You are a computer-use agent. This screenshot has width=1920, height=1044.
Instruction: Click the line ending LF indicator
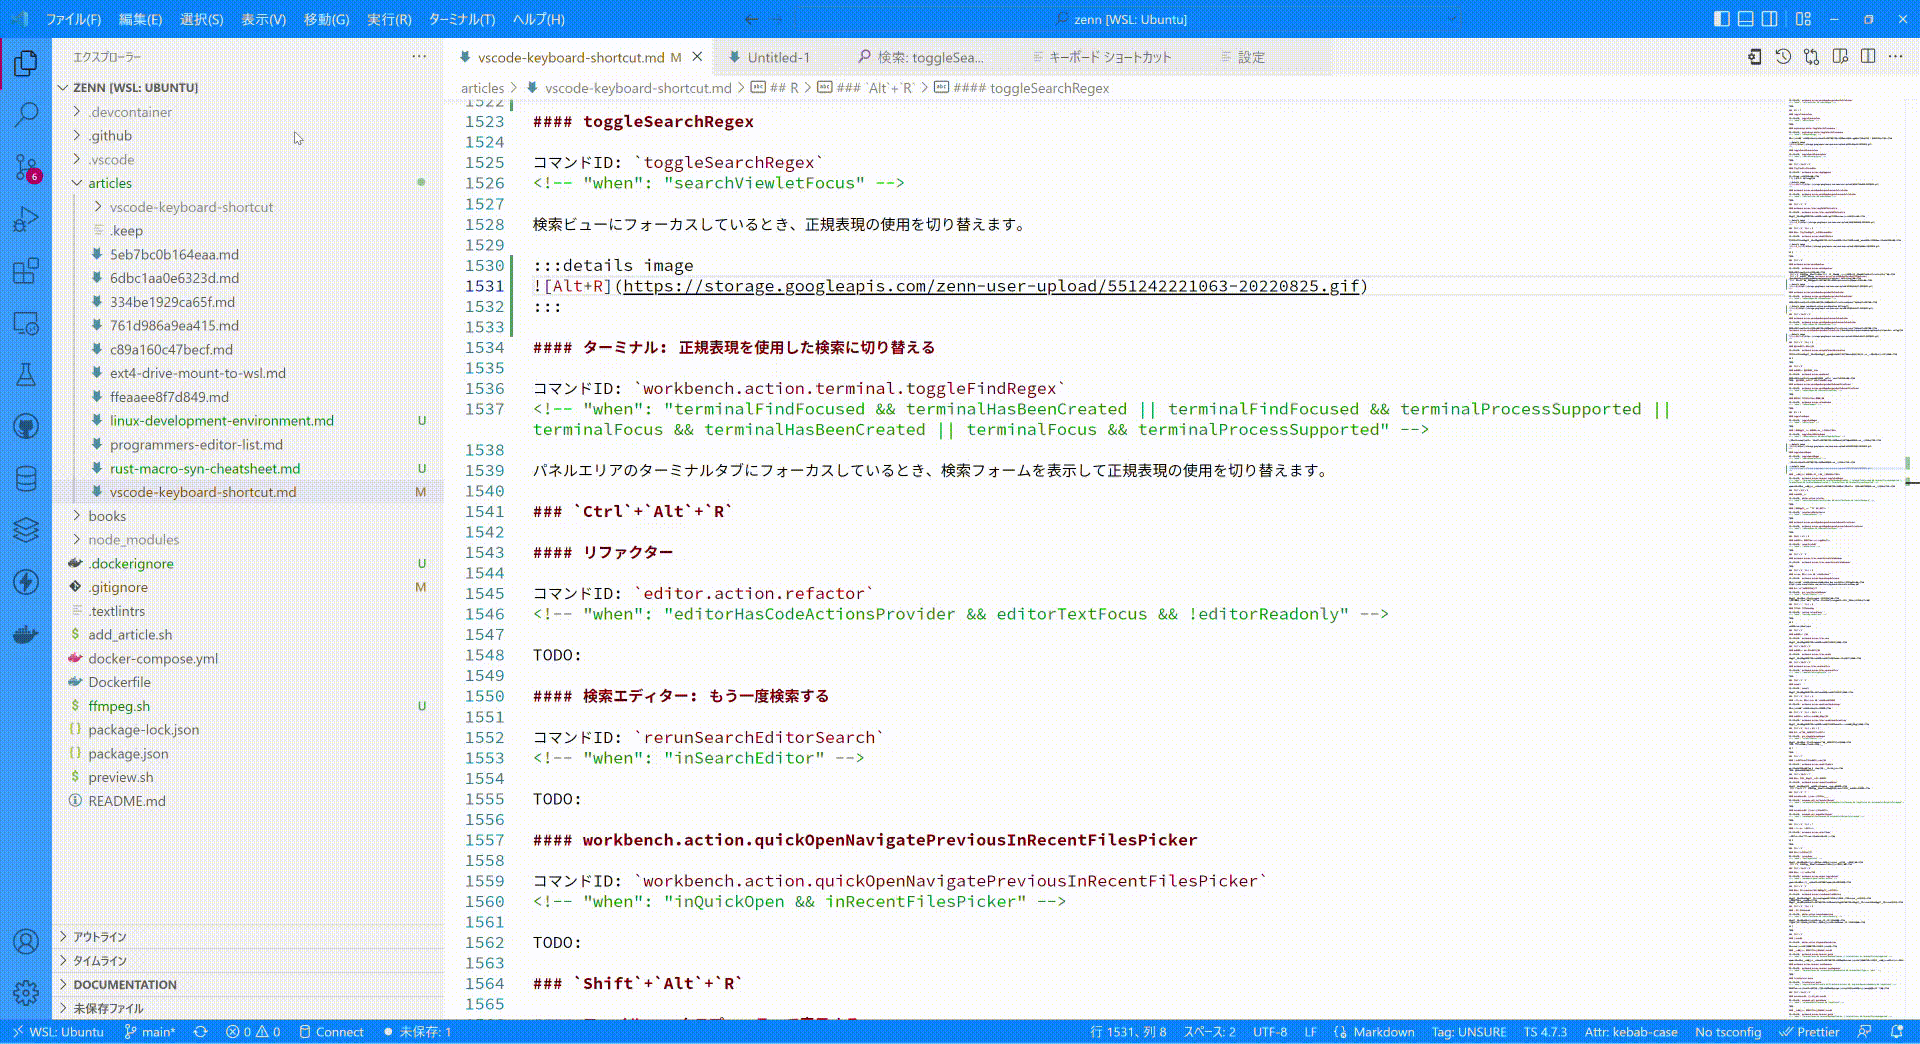click(x=1311, y=1032)
